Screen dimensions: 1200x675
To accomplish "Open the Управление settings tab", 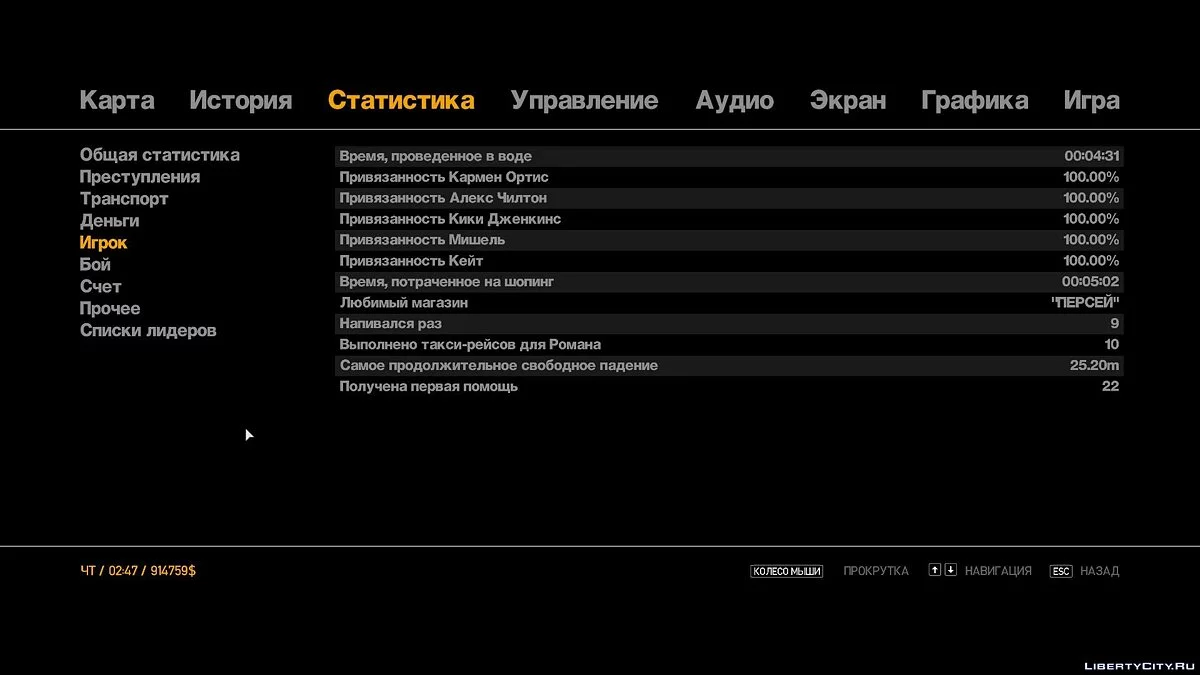I will (x=584, y=101).
